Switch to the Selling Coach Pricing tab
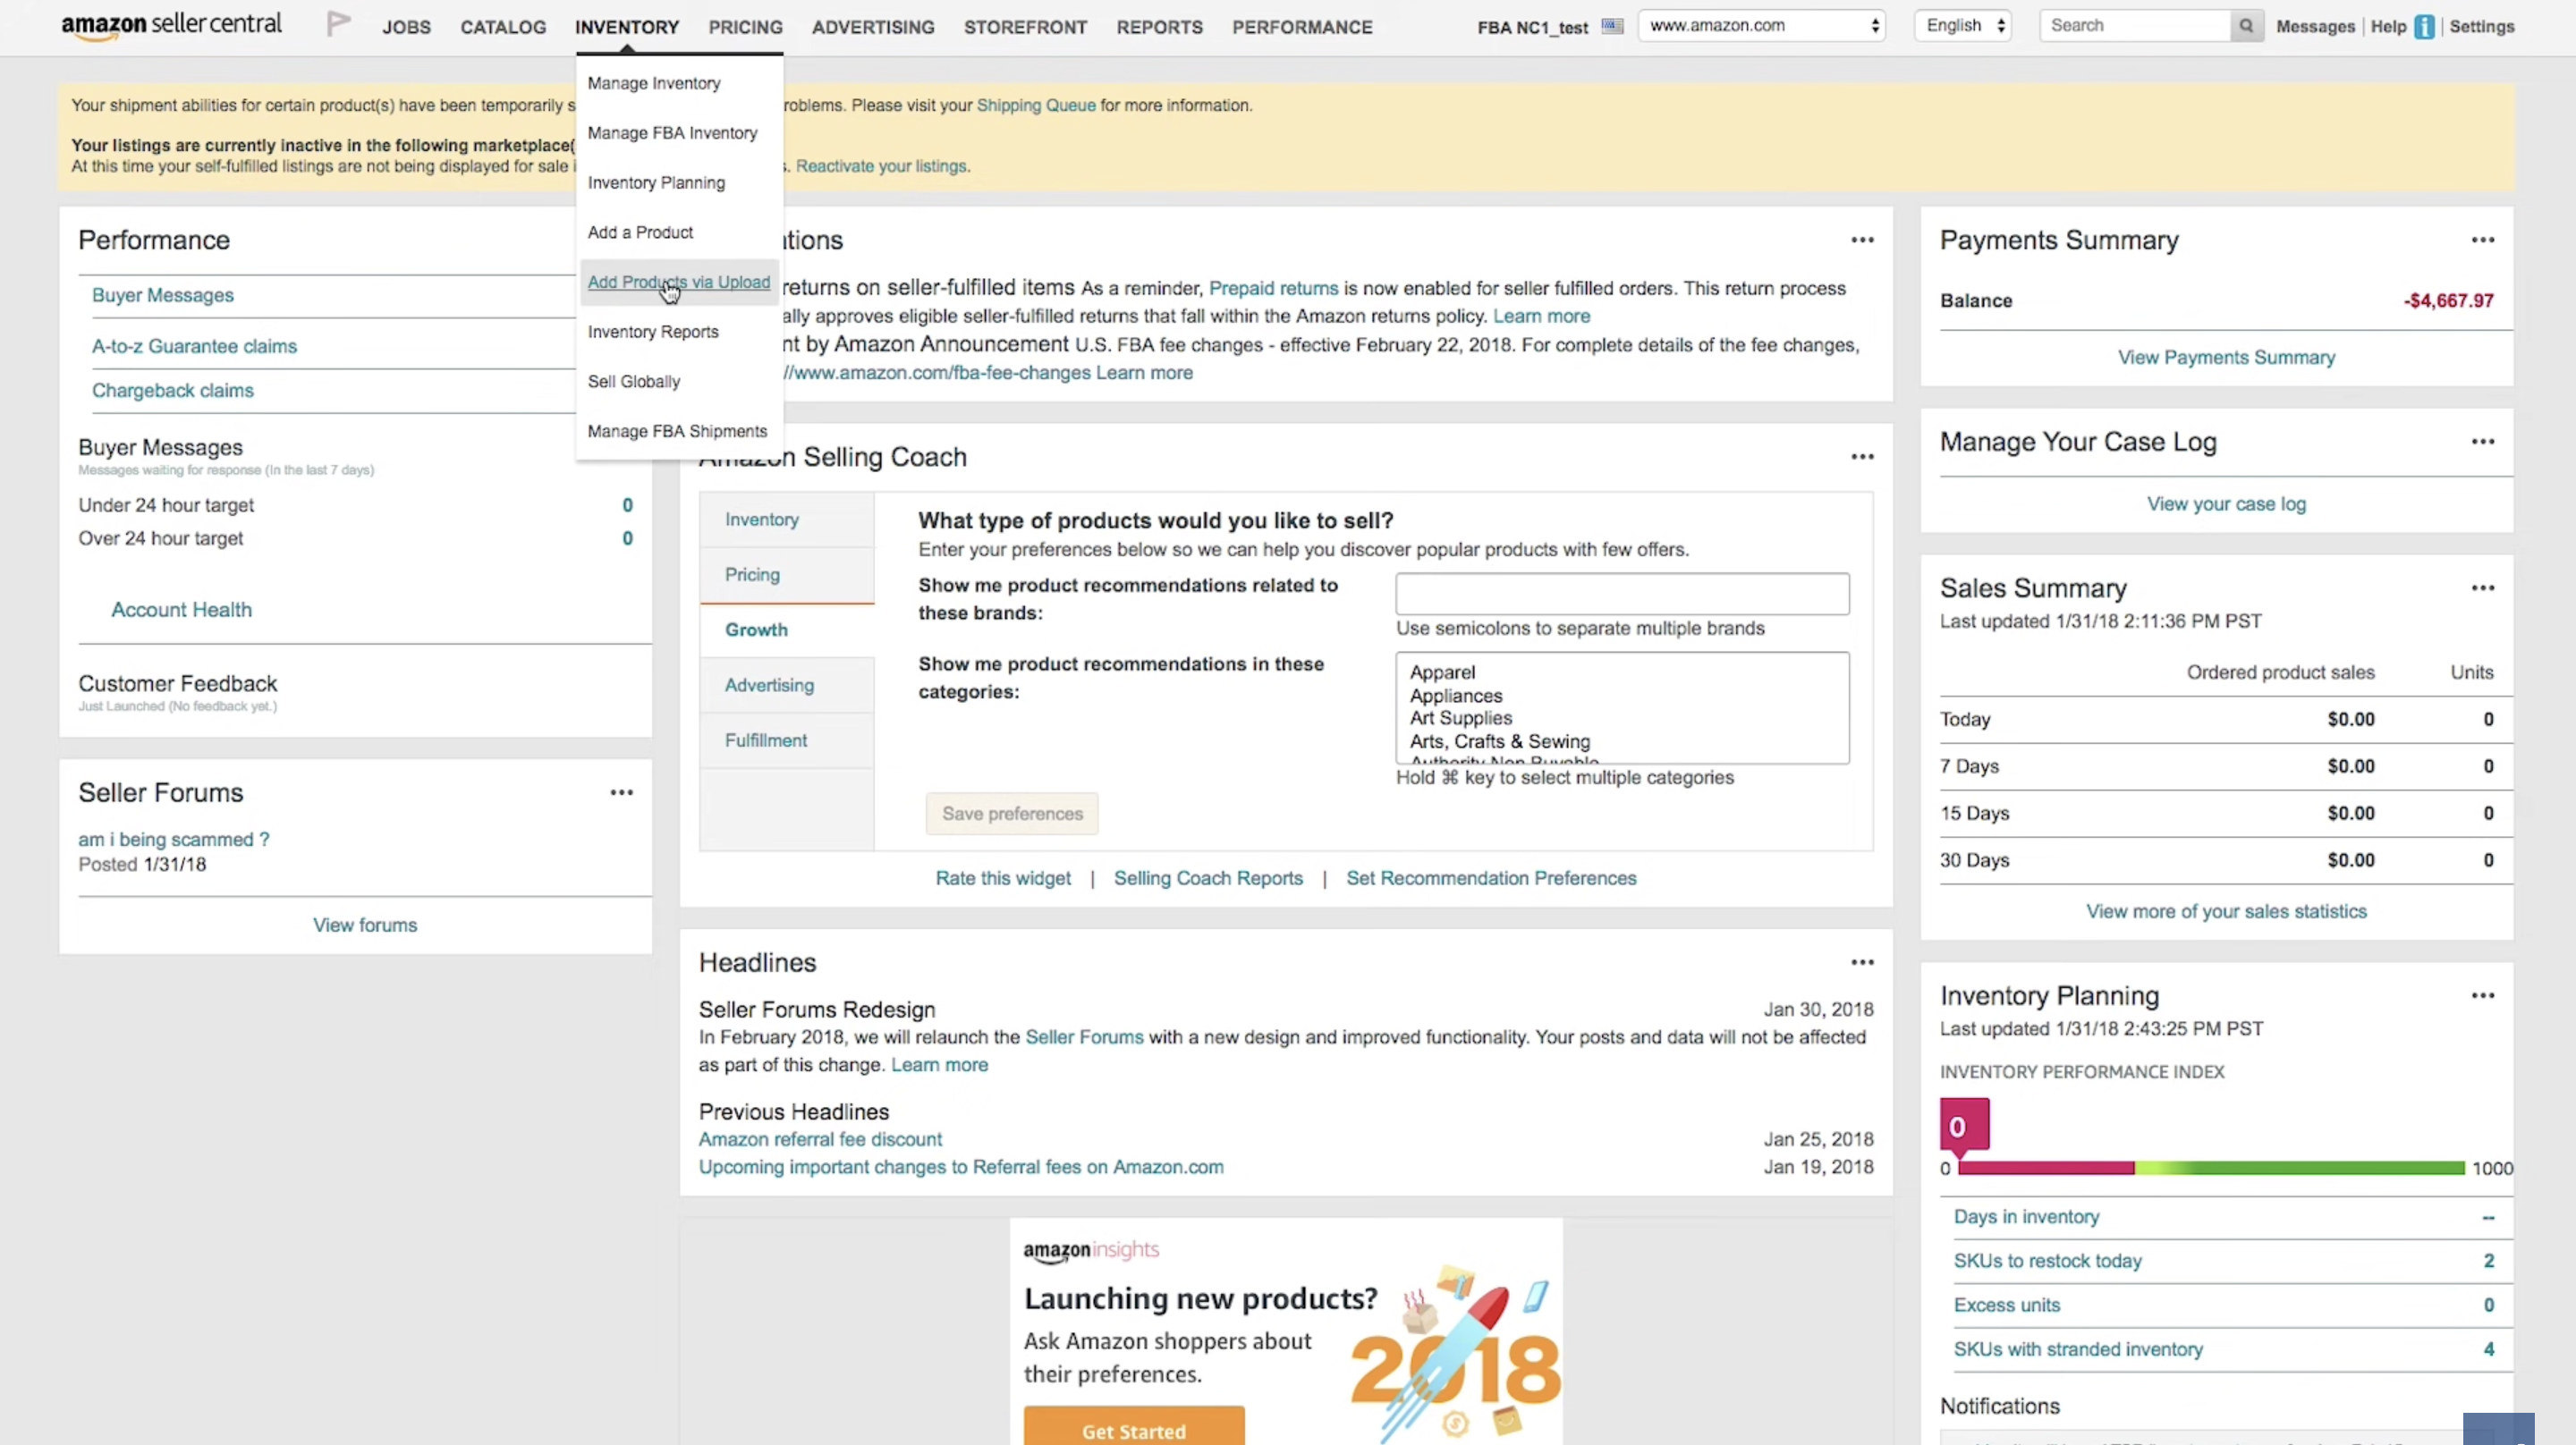This screenshot has height=1445, width=2576. click(787, 575)
